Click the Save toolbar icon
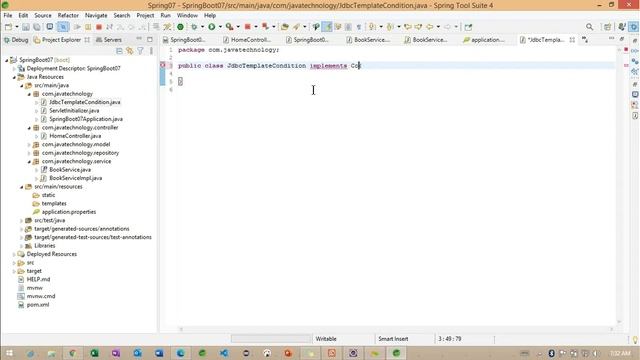This screenshot has height=360, width=640. click(26, 27)
